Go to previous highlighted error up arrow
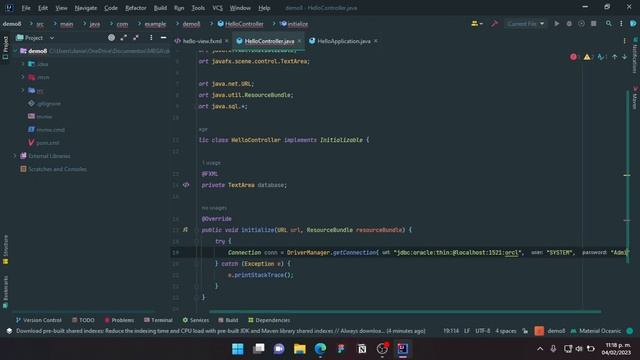The image size is (640, 360). point(614,57)
